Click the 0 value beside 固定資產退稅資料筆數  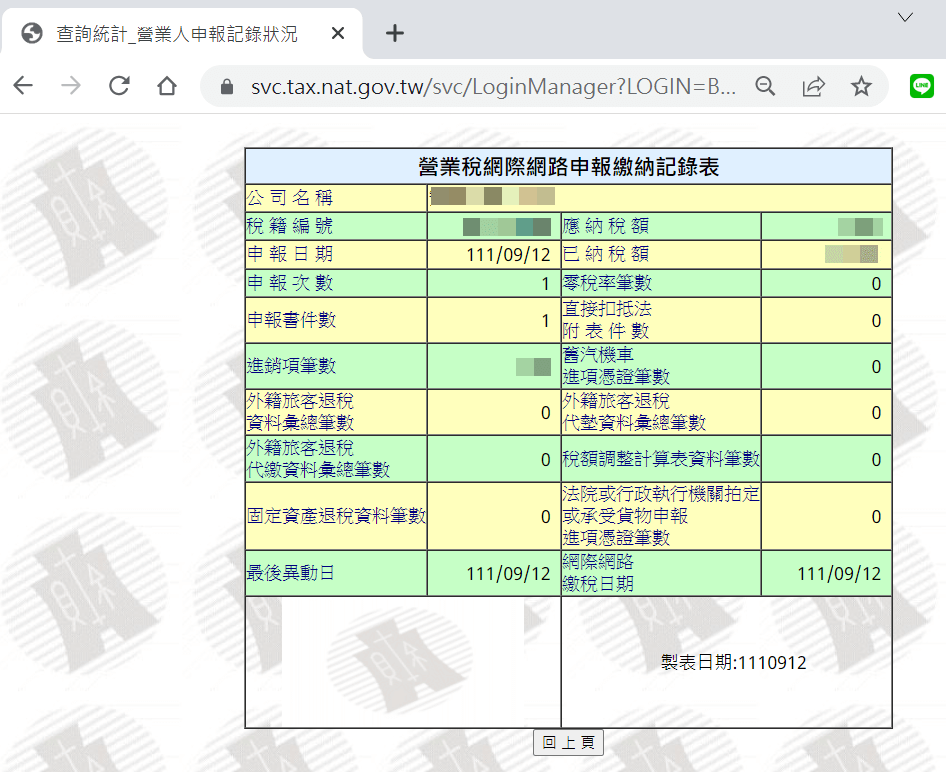545,517
